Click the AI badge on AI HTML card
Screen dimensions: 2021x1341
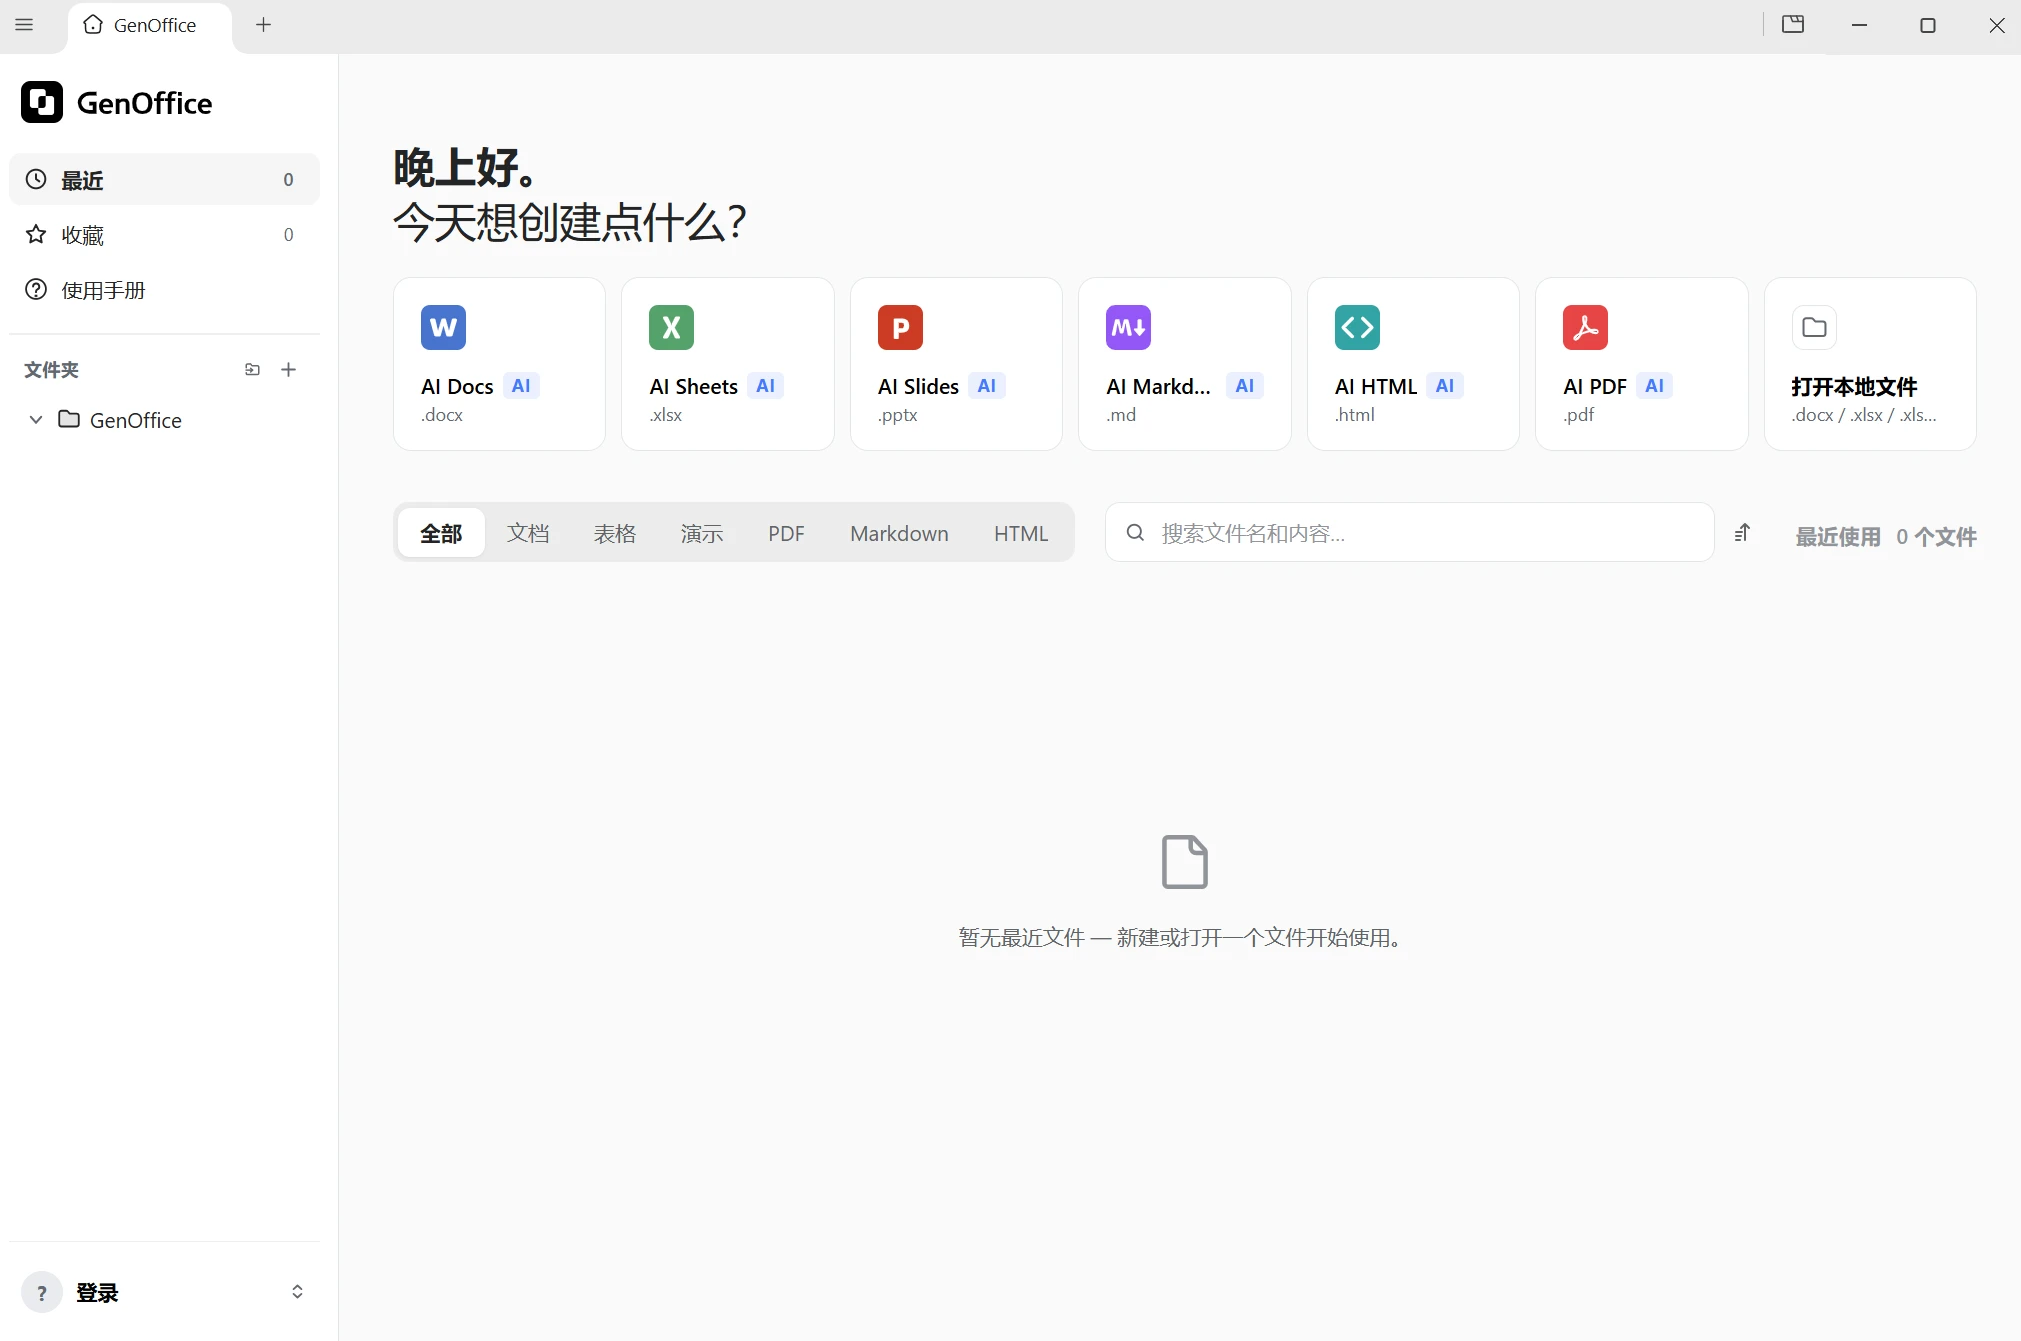click(1445, 386)
